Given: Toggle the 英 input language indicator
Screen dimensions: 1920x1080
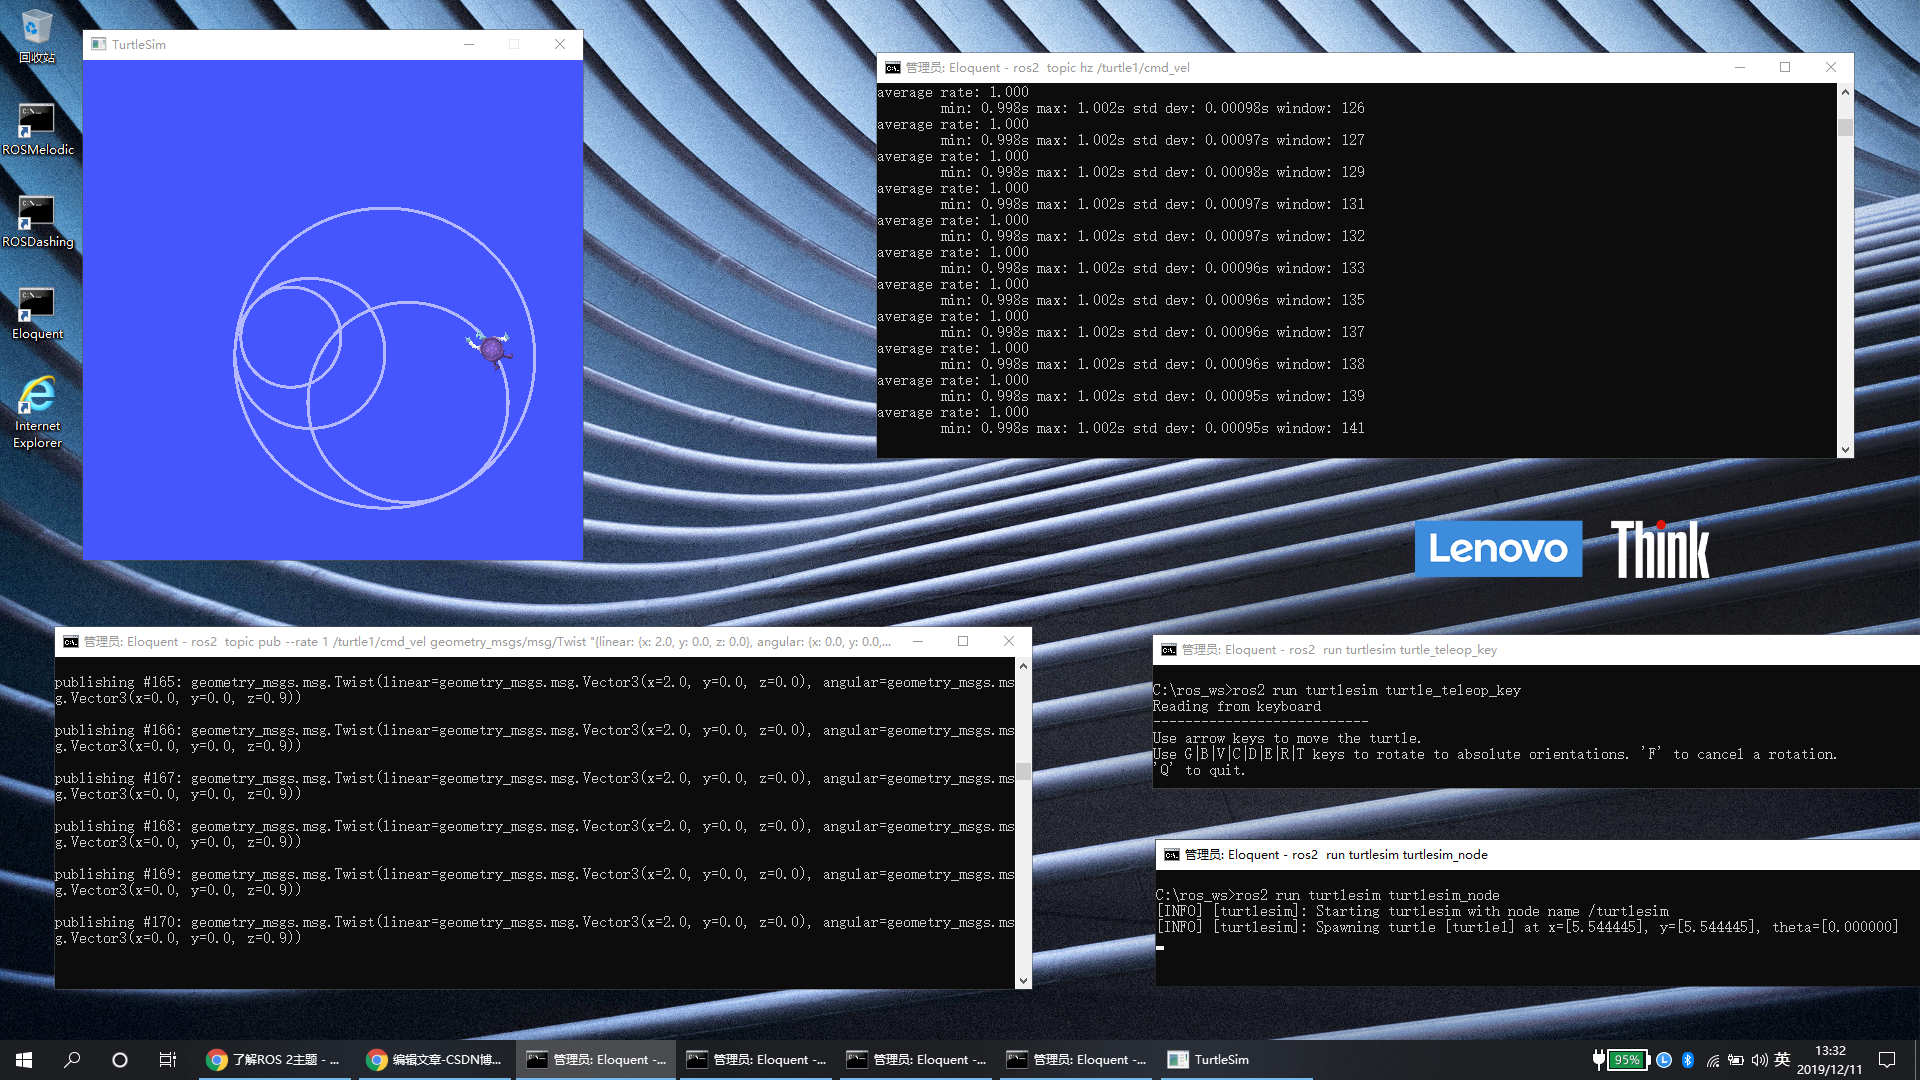Looking at the screenshot, I should [x=1782, y=1060].
